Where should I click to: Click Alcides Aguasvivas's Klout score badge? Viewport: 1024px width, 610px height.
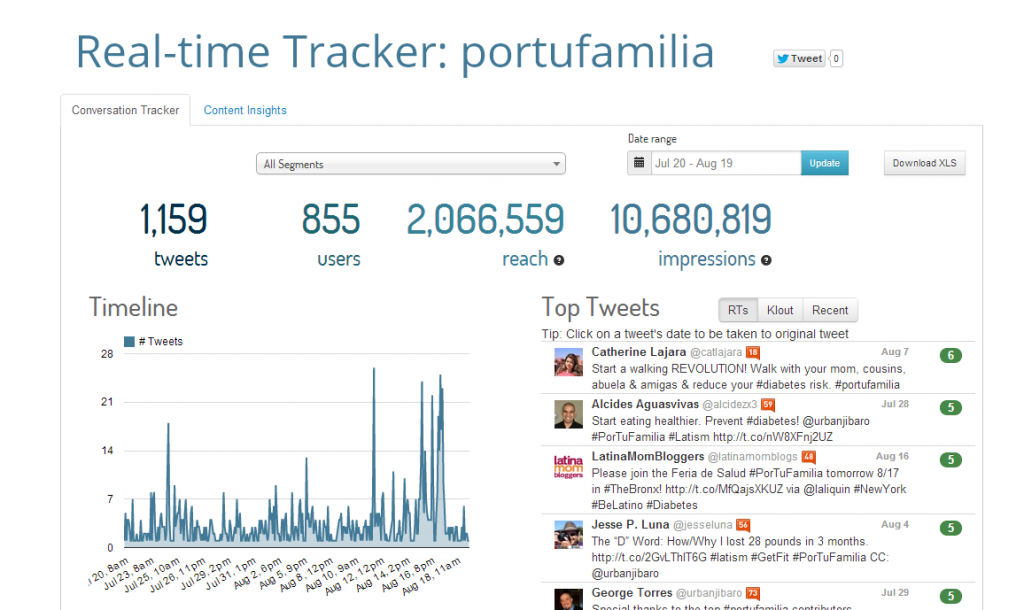(768, 404)
